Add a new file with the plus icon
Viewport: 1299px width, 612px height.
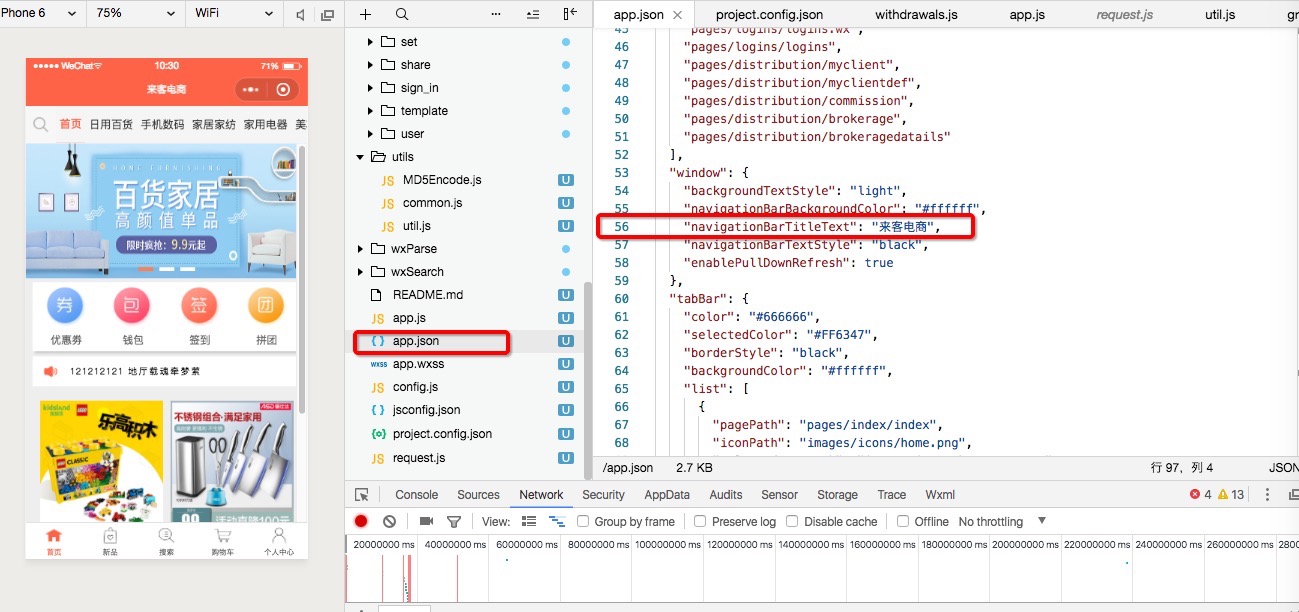(365, 14)
